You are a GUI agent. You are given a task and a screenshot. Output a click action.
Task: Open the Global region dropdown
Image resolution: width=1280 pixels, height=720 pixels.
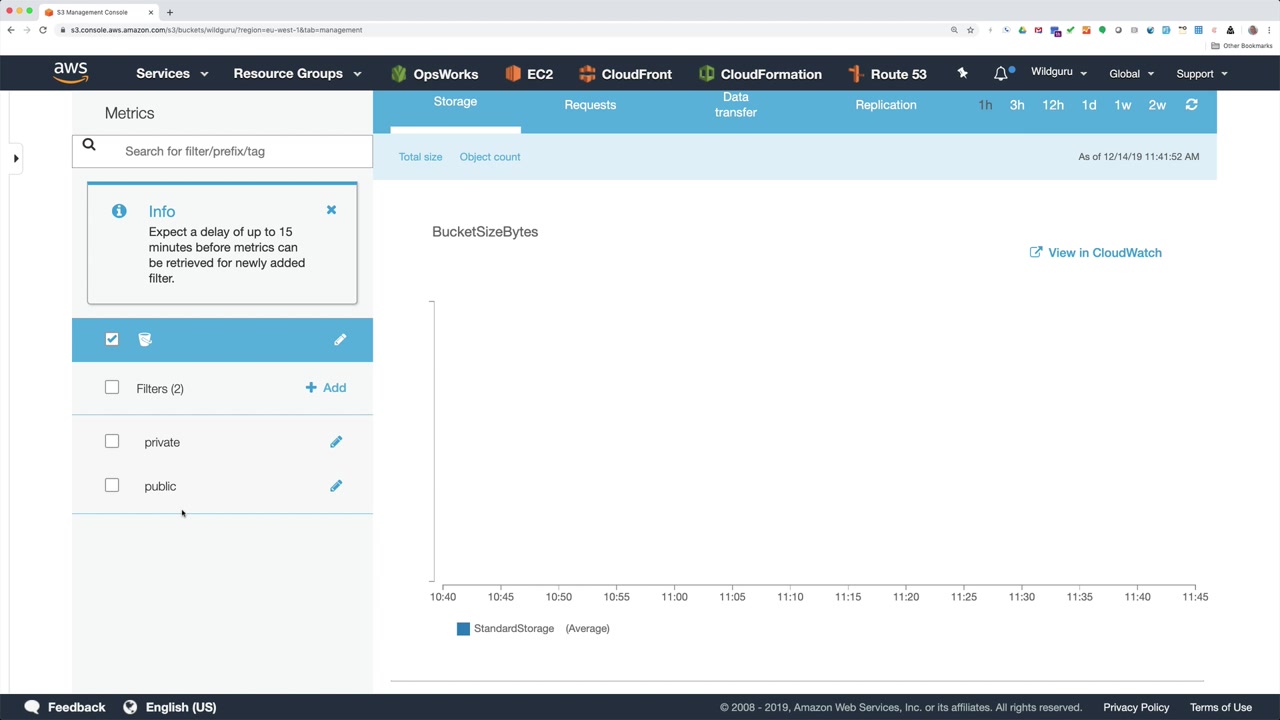(1131, 74)
